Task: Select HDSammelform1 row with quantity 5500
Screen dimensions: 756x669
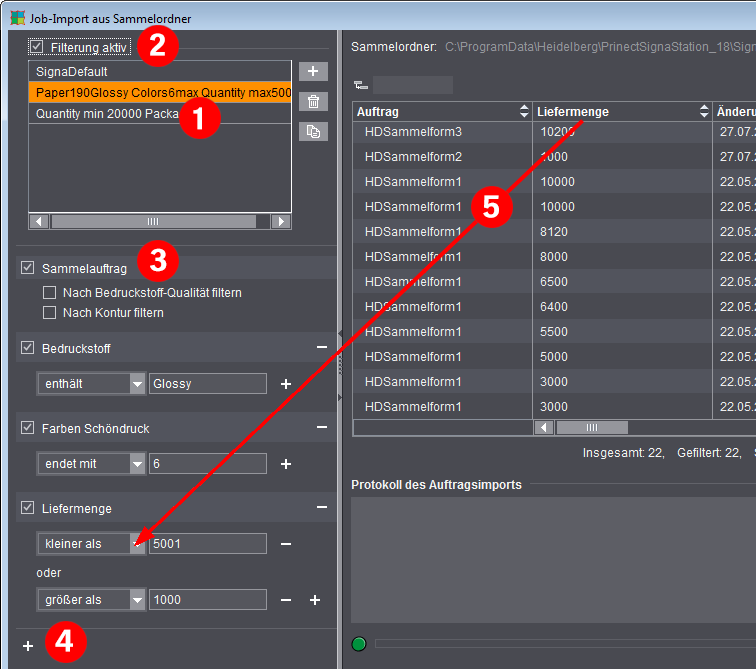Action: pyautogui.click(x=554, y=332)
